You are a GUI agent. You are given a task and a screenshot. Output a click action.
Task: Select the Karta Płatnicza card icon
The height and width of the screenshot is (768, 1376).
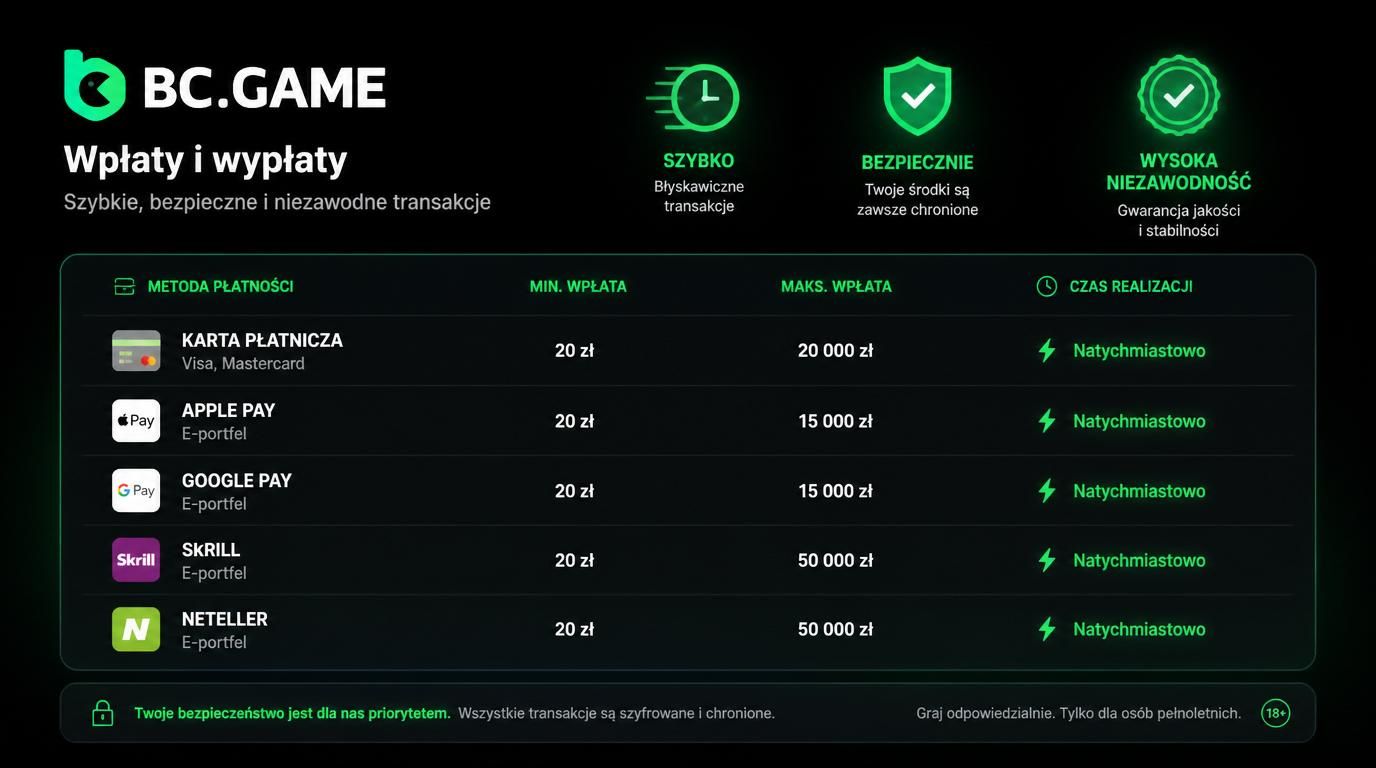(136, 351)
